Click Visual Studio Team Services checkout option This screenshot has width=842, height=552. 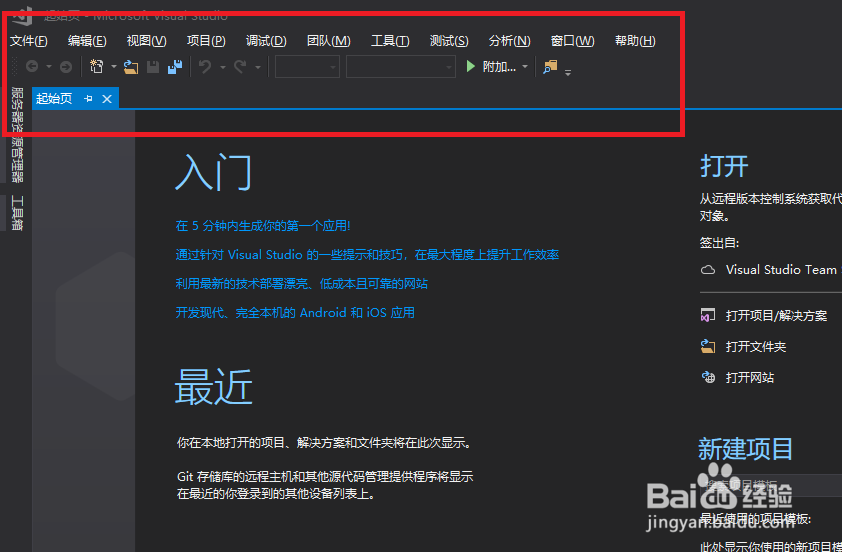(x=783, y=270)
